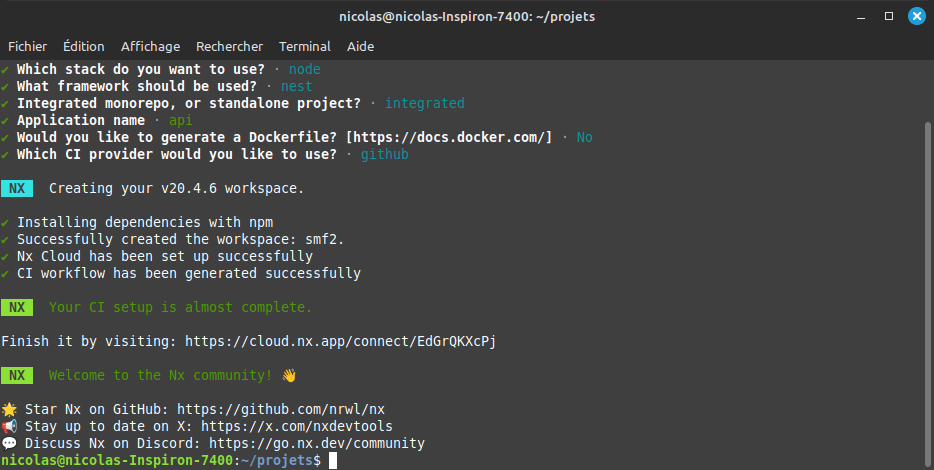The width and height of the screenshot is (934, 470).
Task: Open the go.nx.dev/community Discord link
Action: [x=317, y=443]
